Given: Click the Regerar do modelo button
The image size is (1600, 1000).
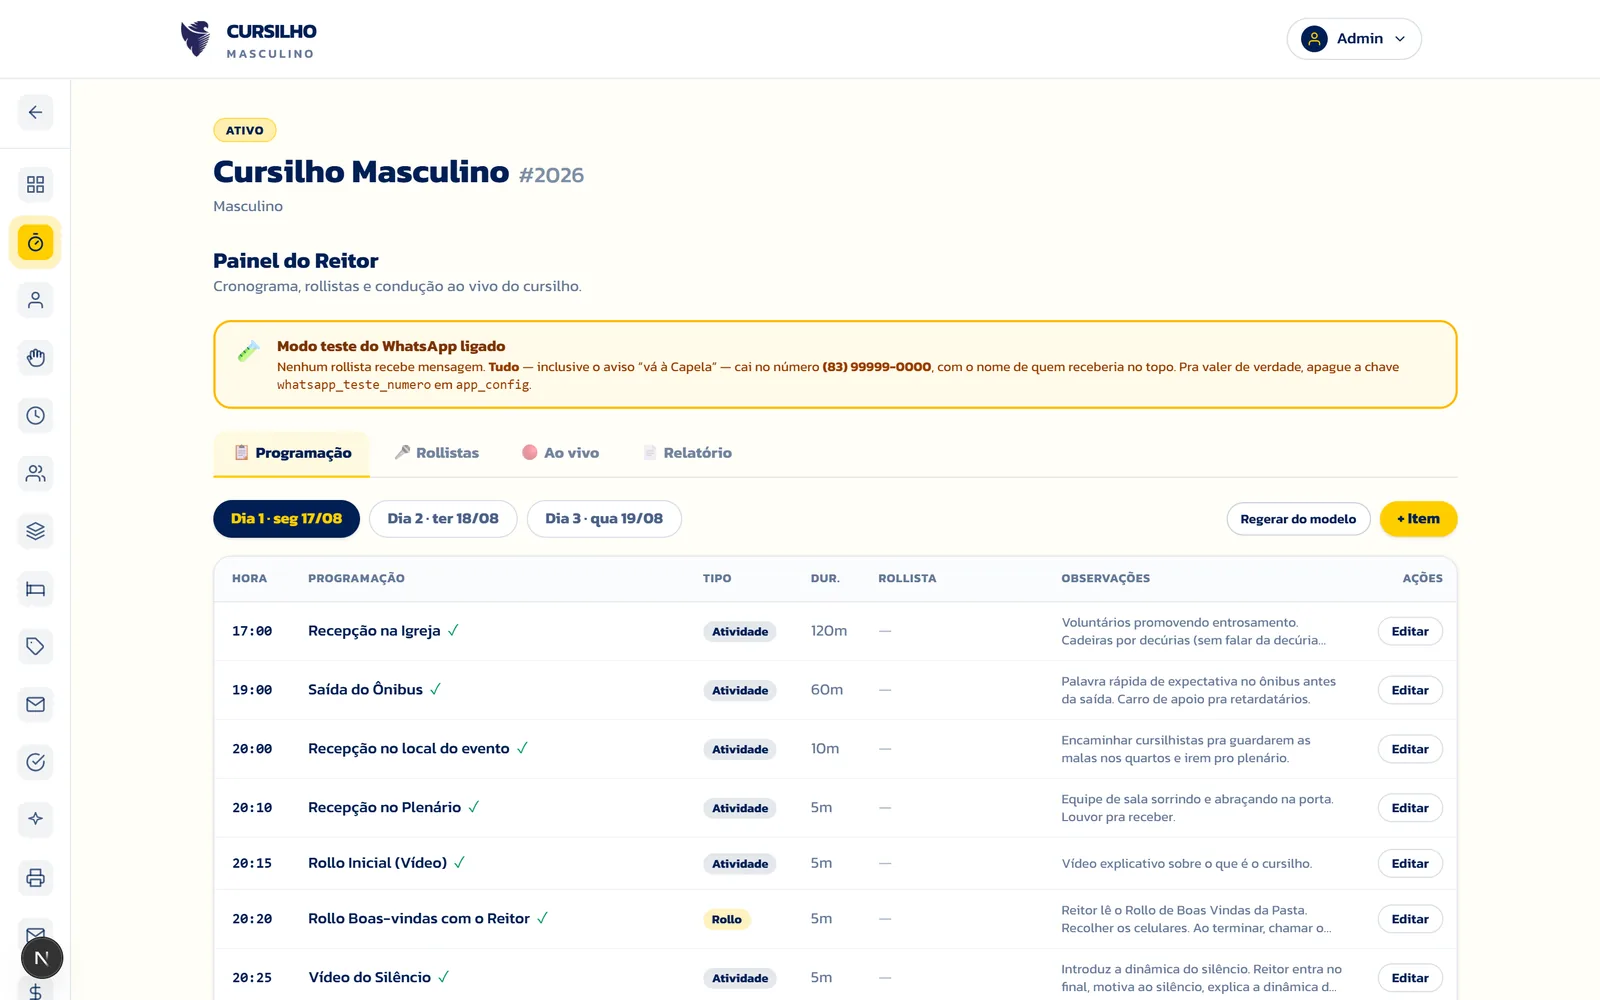Looking at the screenshot, I should (1298, 519).
